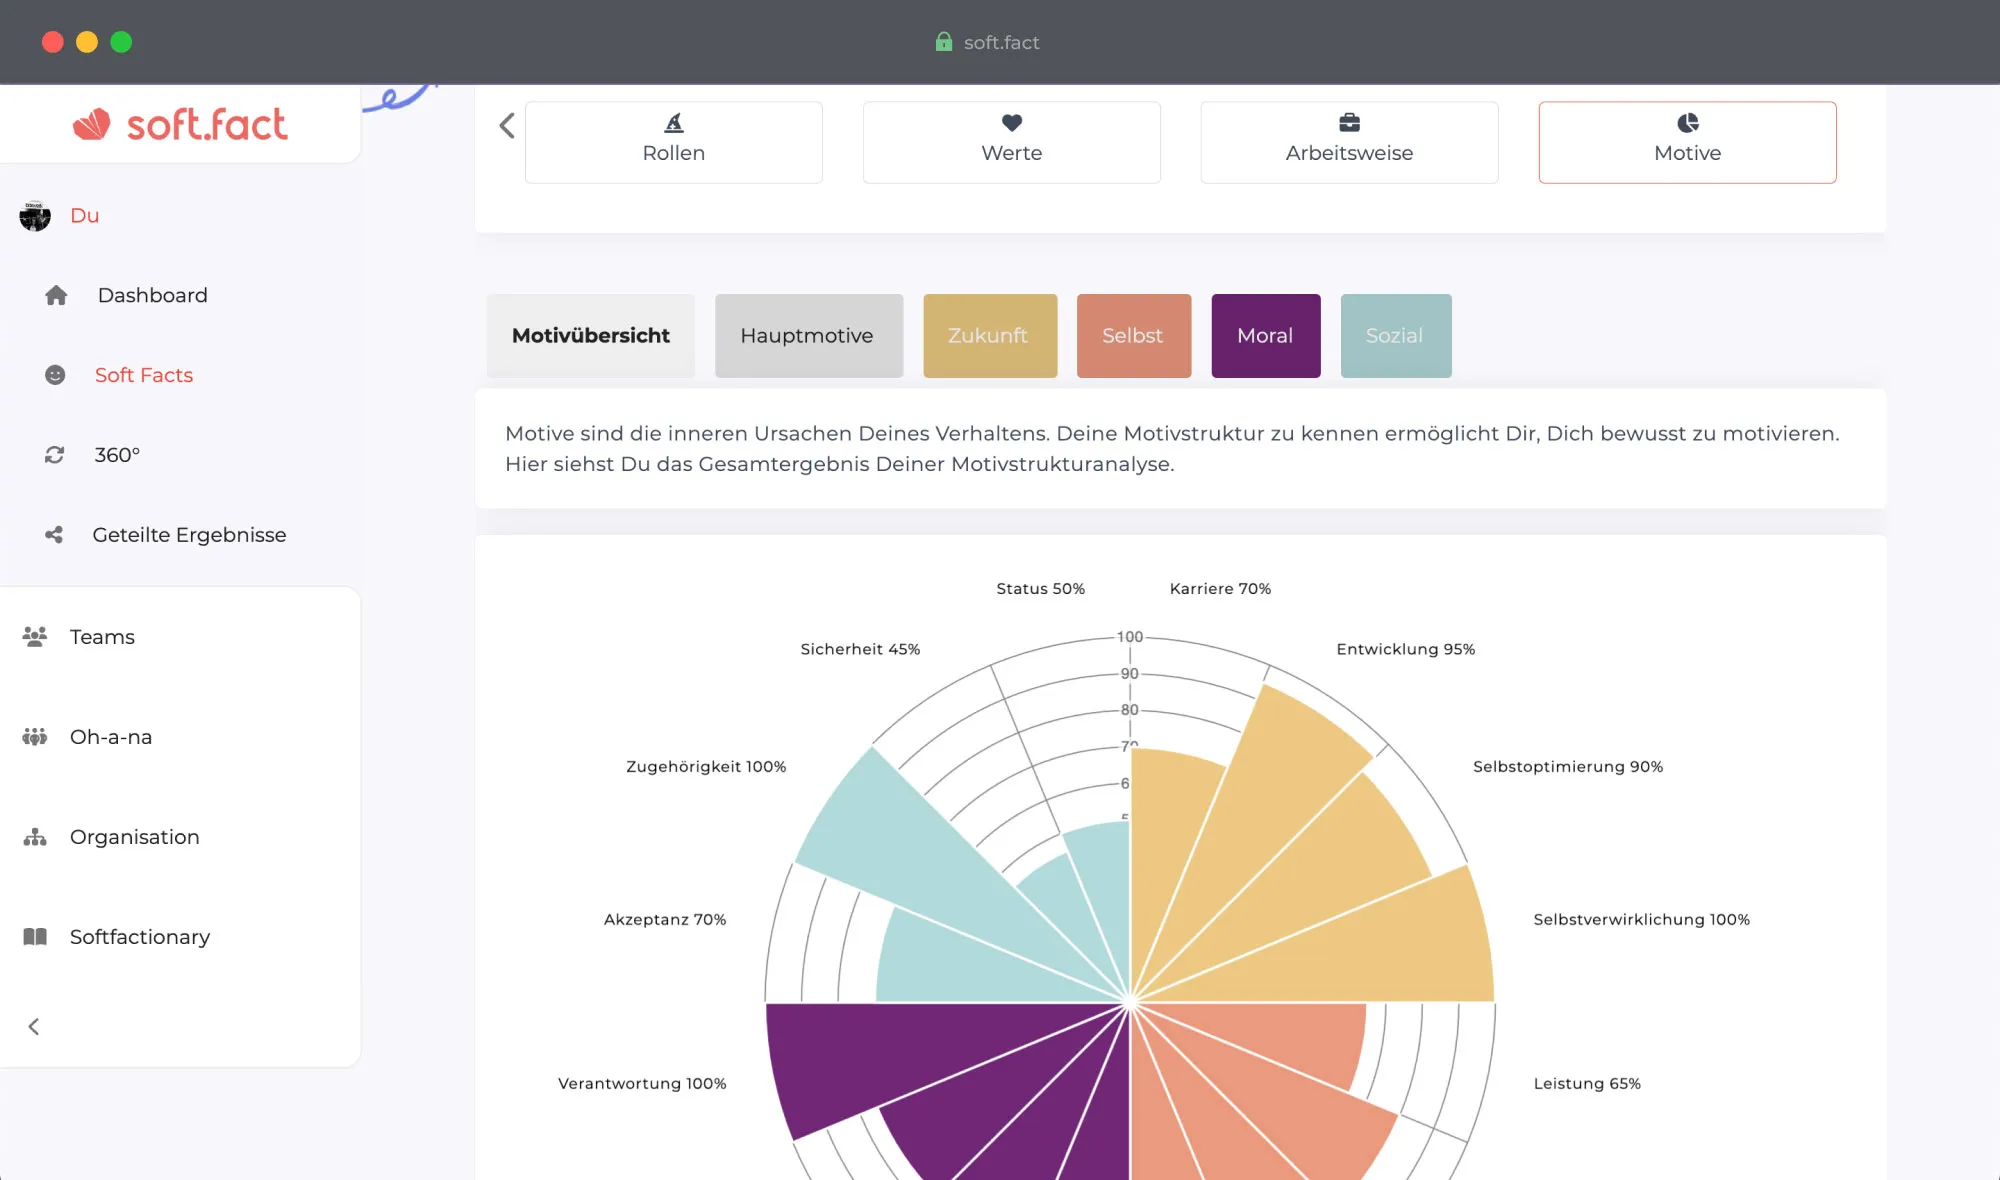Click the soft.fact logo
The height and width of the screenshot is (1180, 2000).
pyautogui.click(x=180, y=125)
